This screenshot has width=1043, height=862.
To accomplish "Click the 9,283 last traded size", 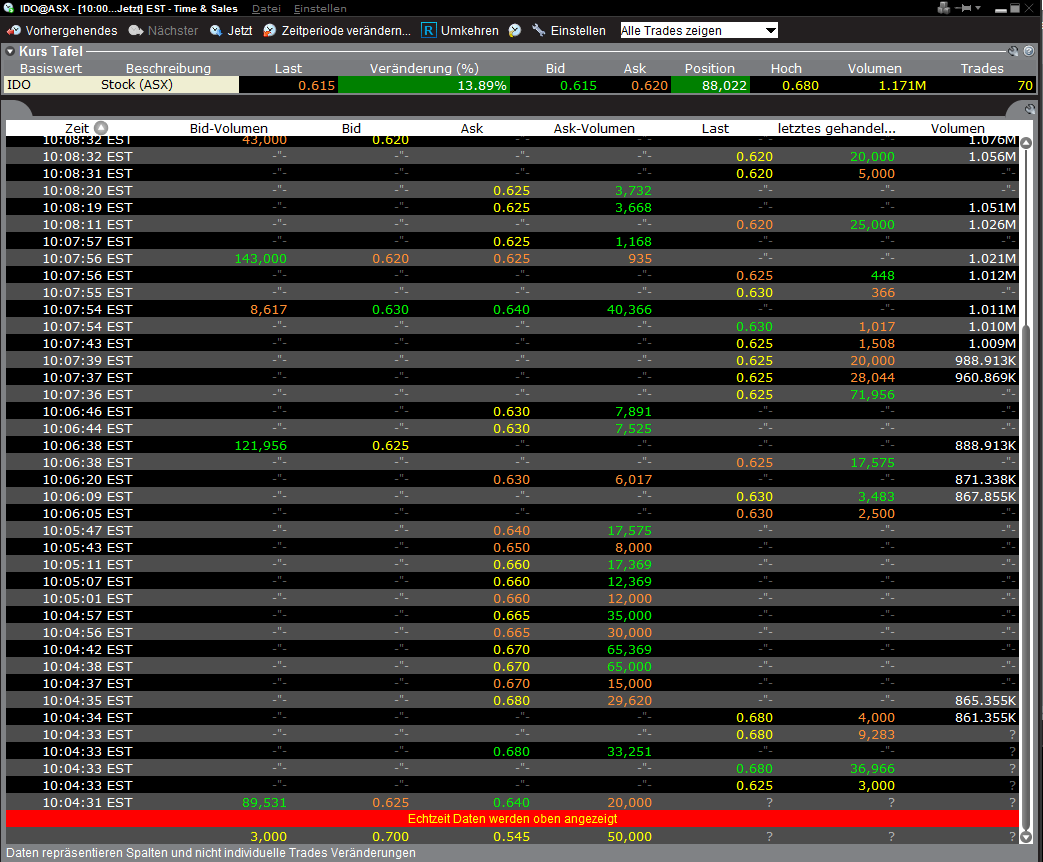I will coord(876,735).
